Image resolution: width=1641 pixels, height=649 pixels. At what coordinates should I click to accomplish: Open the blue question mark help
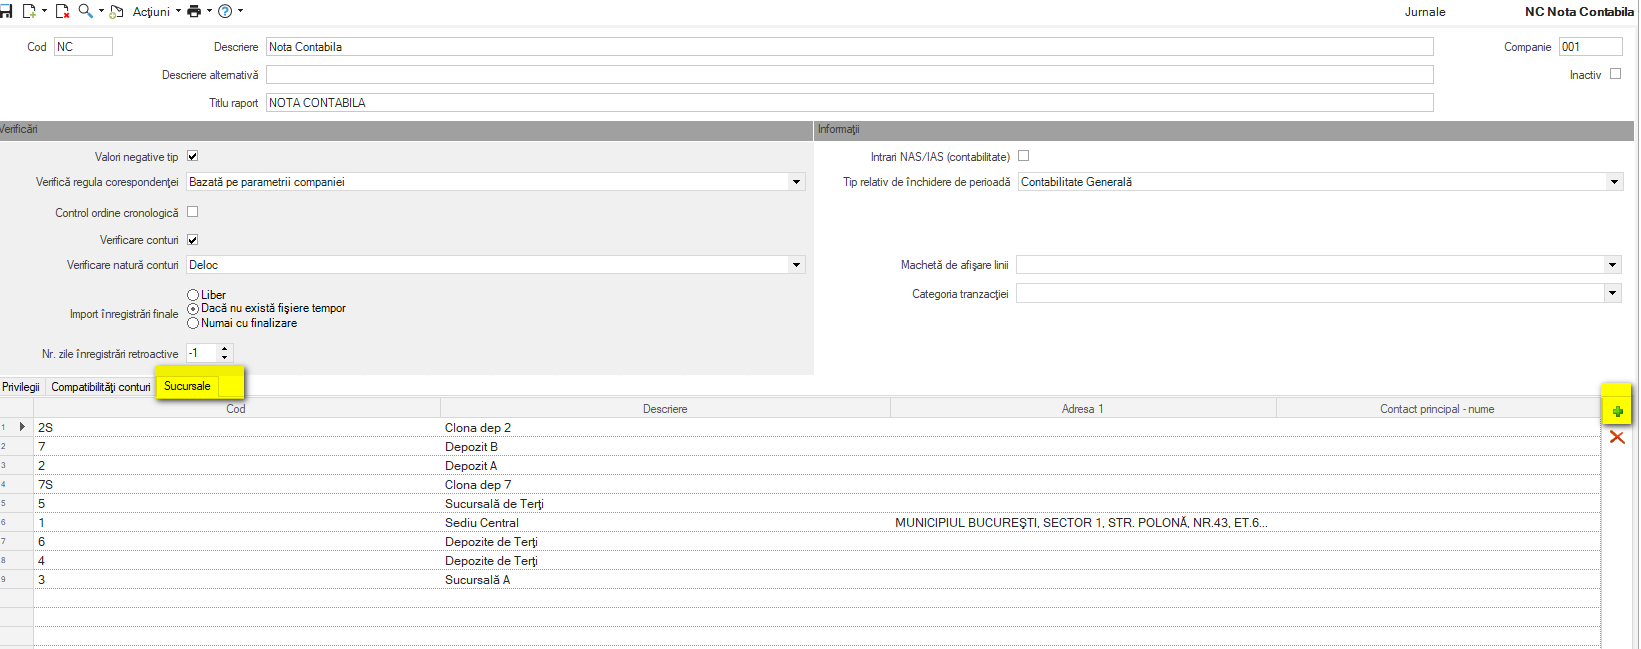point(225,11)
